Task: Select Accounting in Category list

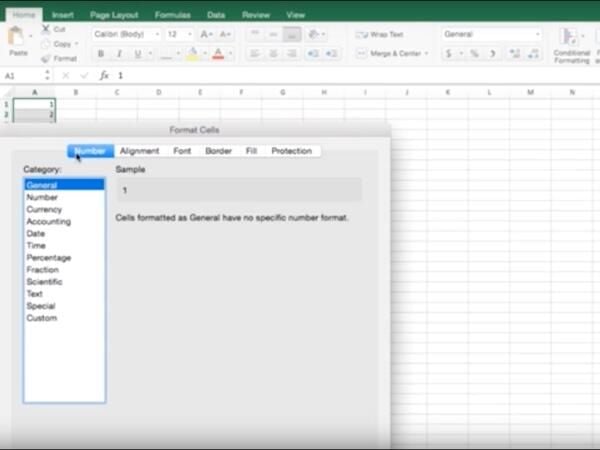Action: point(64,222)
